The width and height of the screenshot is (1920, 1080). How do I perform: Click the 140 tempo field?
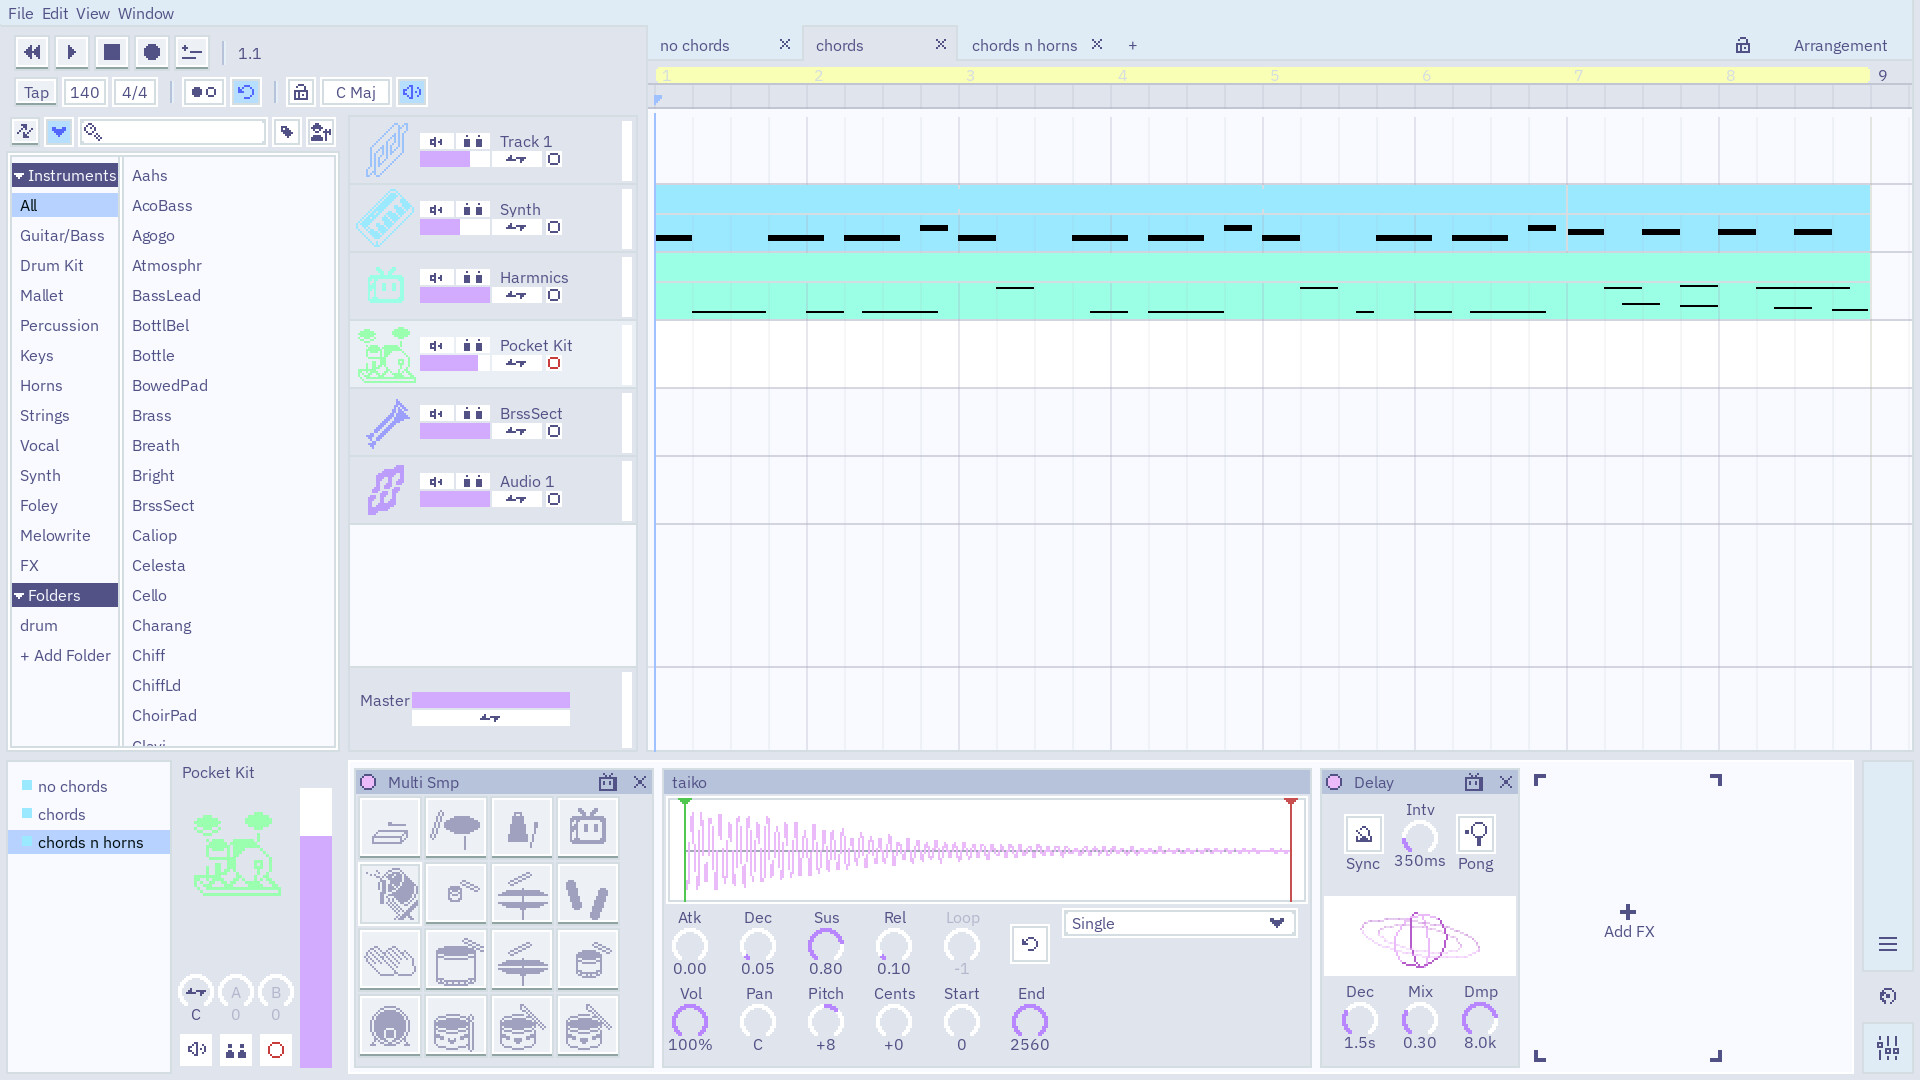coord(85,92)
